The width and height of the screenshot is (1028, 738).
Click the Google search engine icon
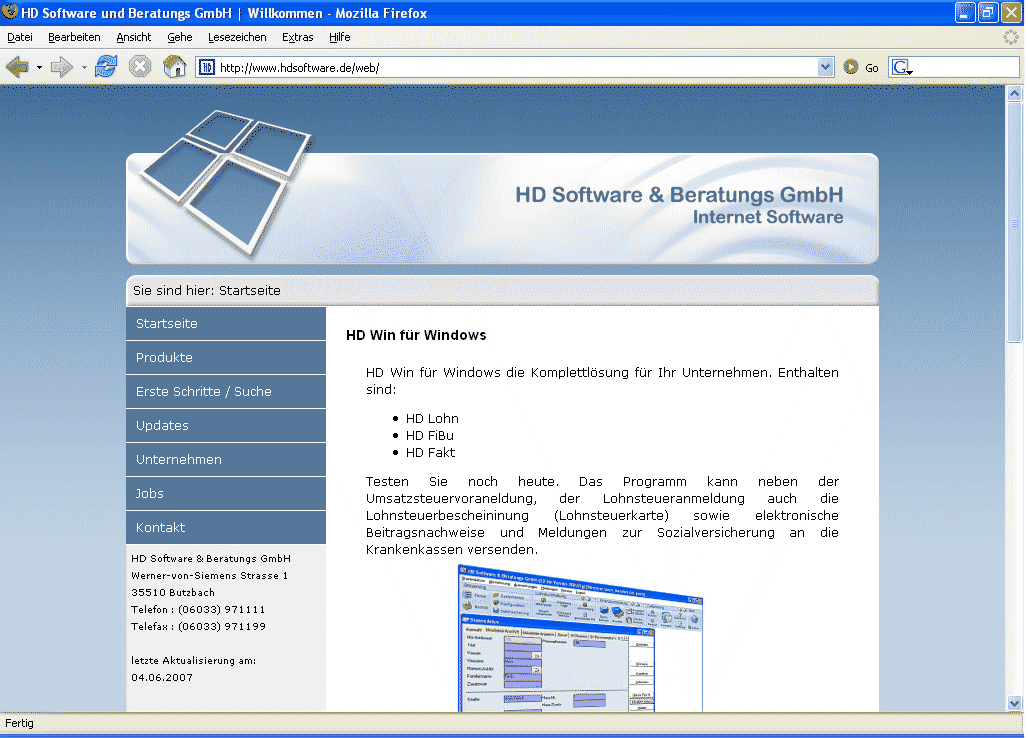pos(902,67)
